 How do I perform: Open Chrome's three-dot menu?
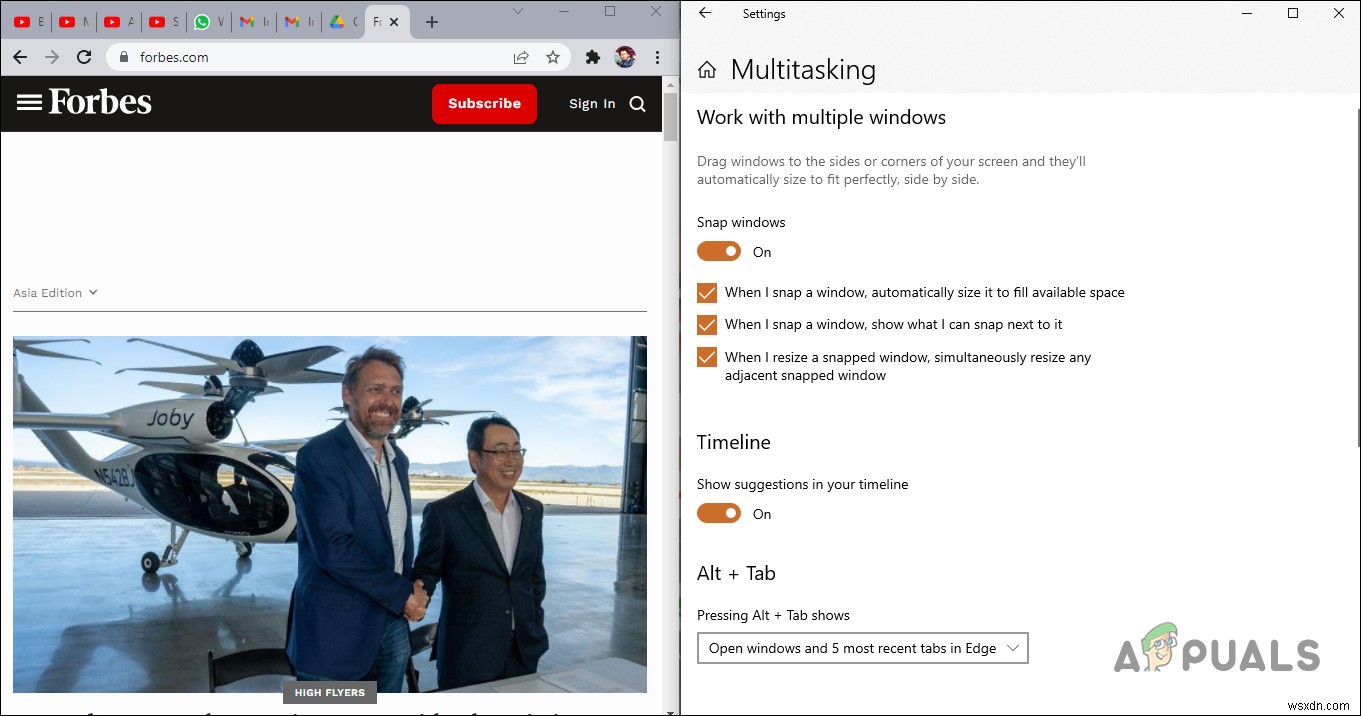tap(657, 57)
